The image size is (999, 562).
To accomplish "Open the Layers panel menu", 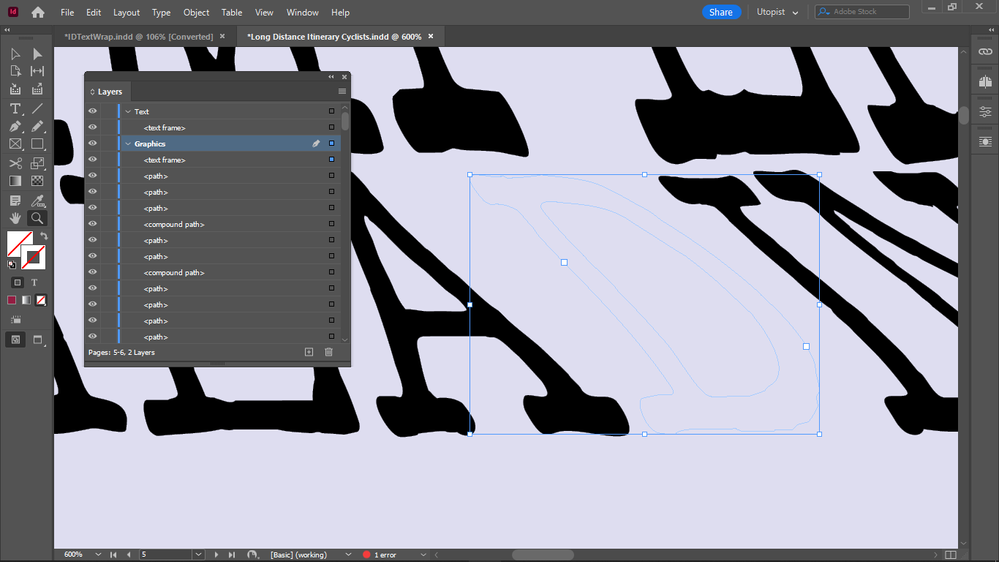I will pos(342,92).
